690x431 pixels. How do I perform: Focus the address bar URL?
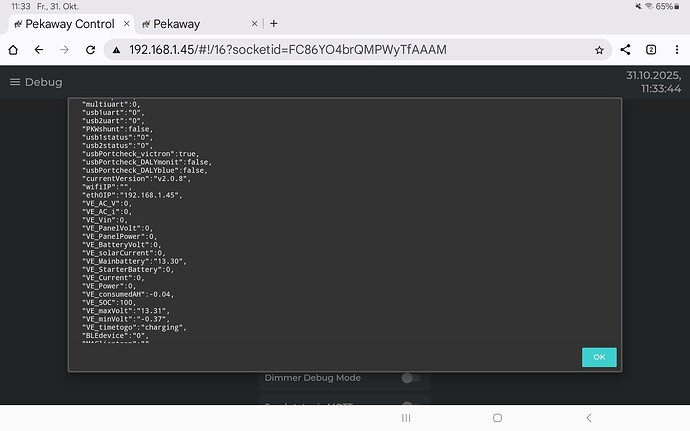(x=288, y=50)
